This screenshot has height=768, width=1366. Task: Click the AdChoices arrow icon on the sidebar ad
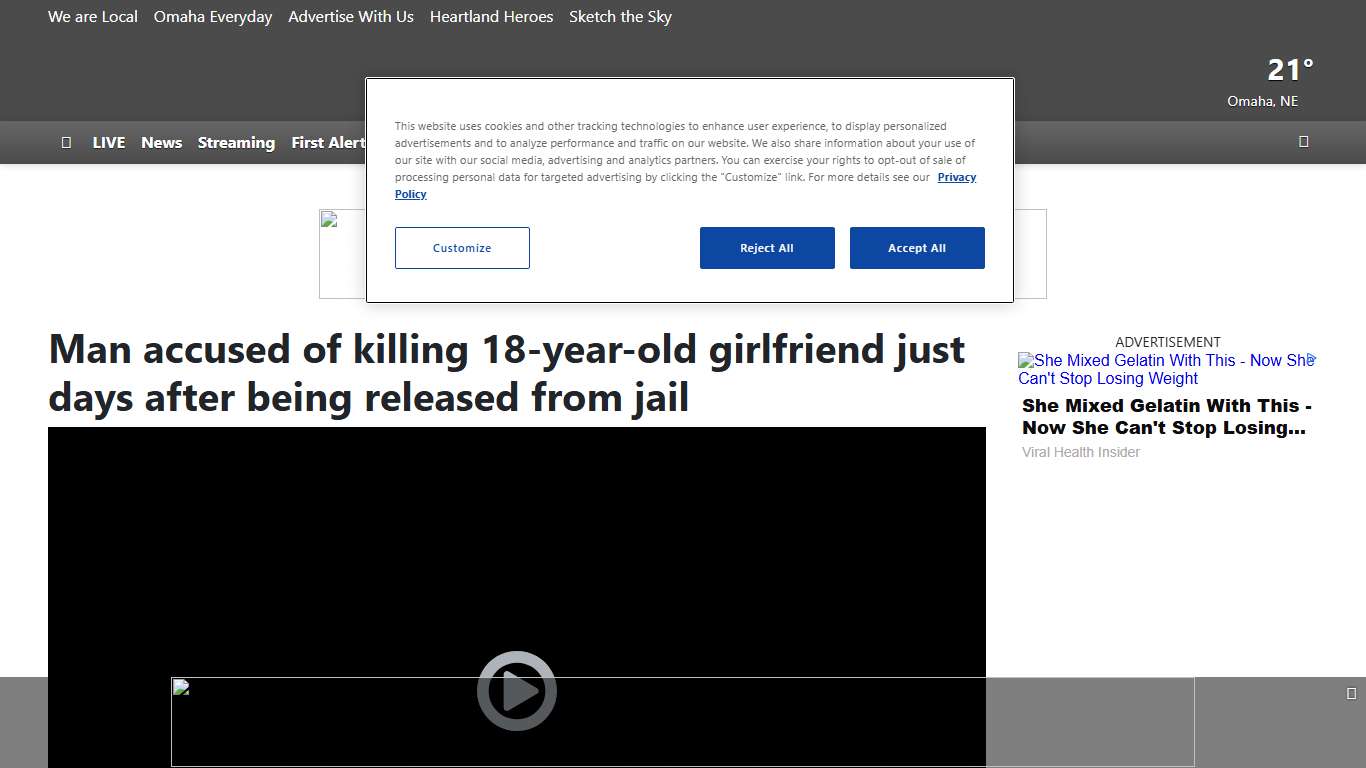[x=1311, y=360]
